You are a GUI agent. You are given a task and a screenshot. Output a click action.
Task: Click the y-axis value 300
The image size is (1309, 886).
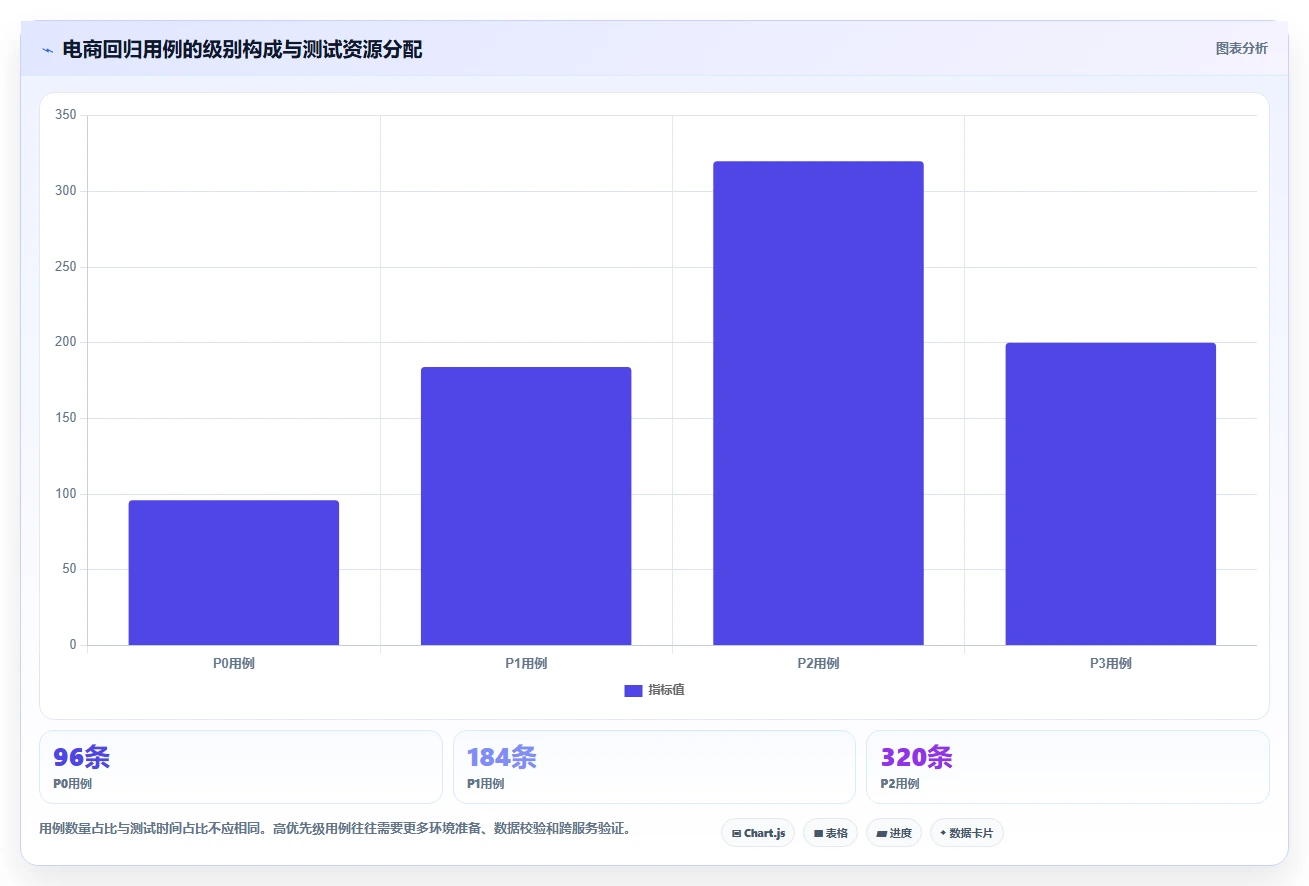tap(66, 191)
